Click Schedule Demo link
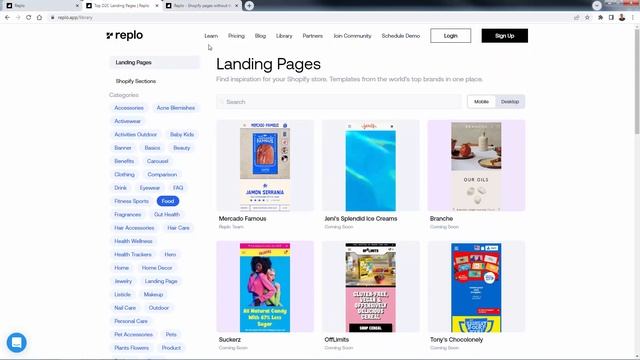640x360 pixels. (x=401, y=36)
